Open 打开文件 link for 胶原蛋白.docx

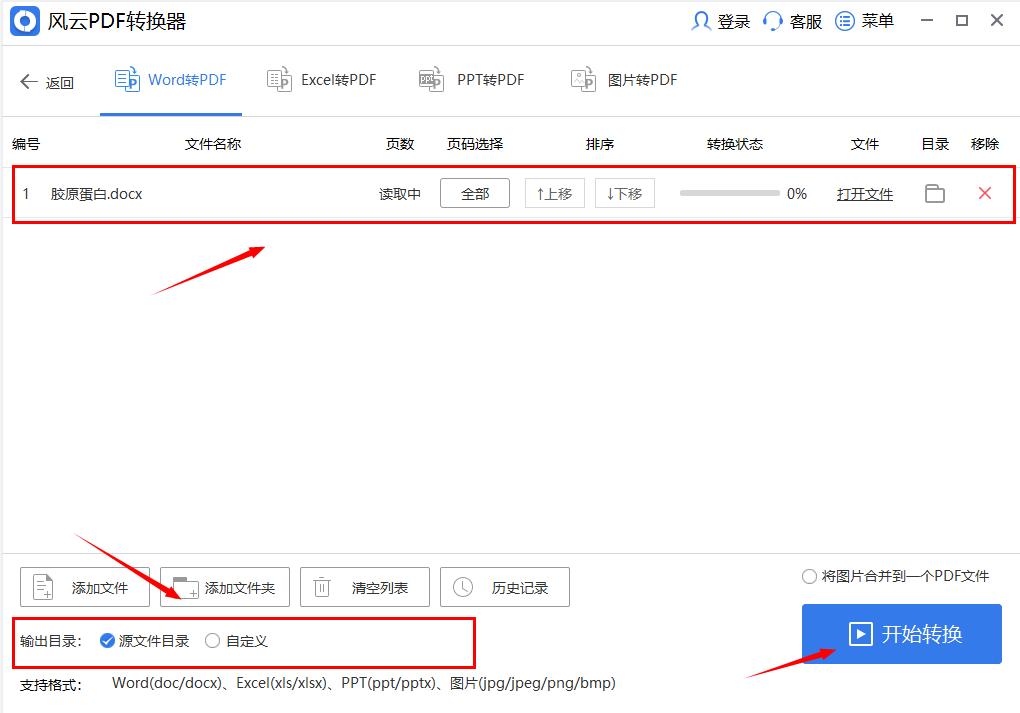tap(864, 194)
